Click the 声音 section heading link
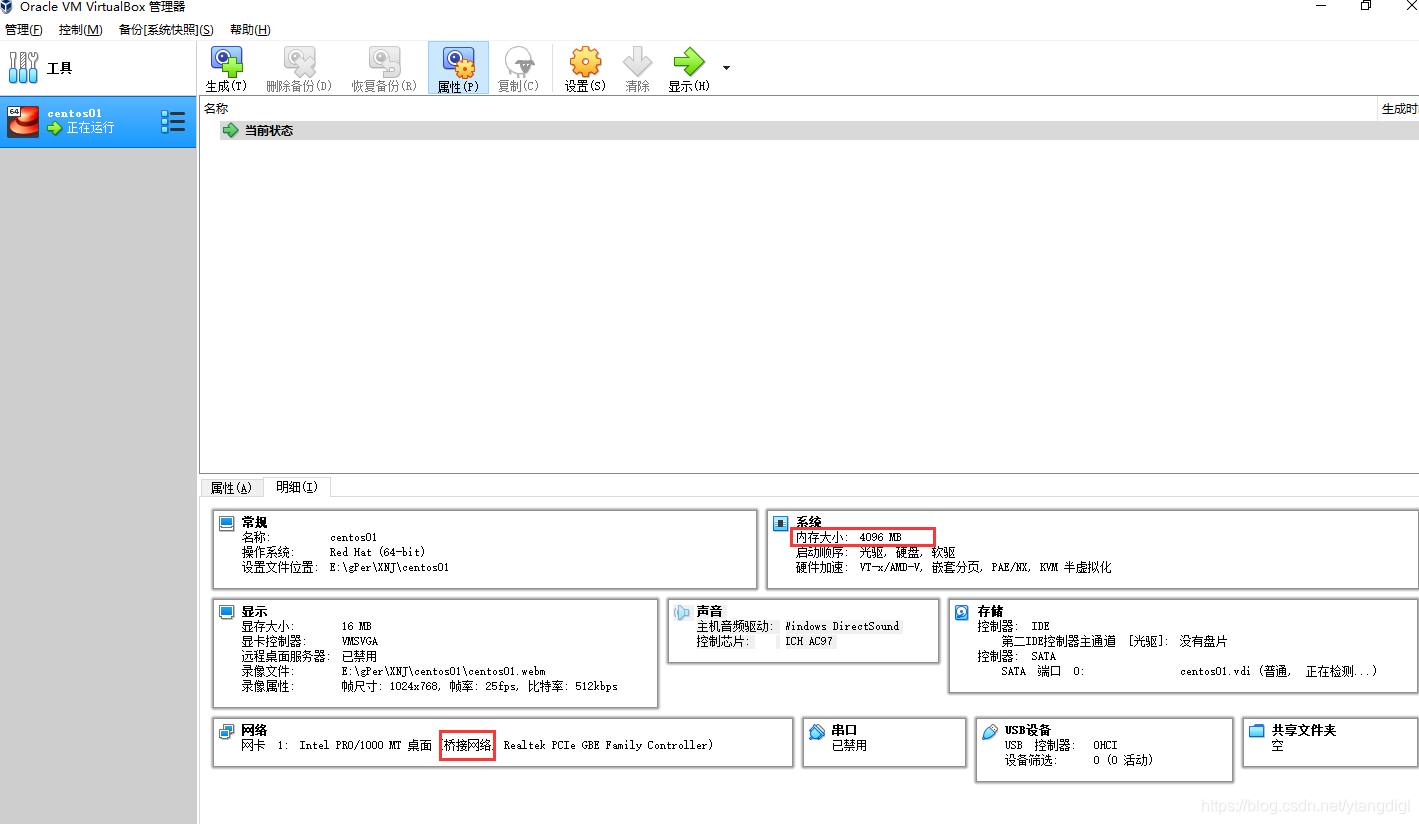Screen dimensions: 1419x824 click(710, 611)
